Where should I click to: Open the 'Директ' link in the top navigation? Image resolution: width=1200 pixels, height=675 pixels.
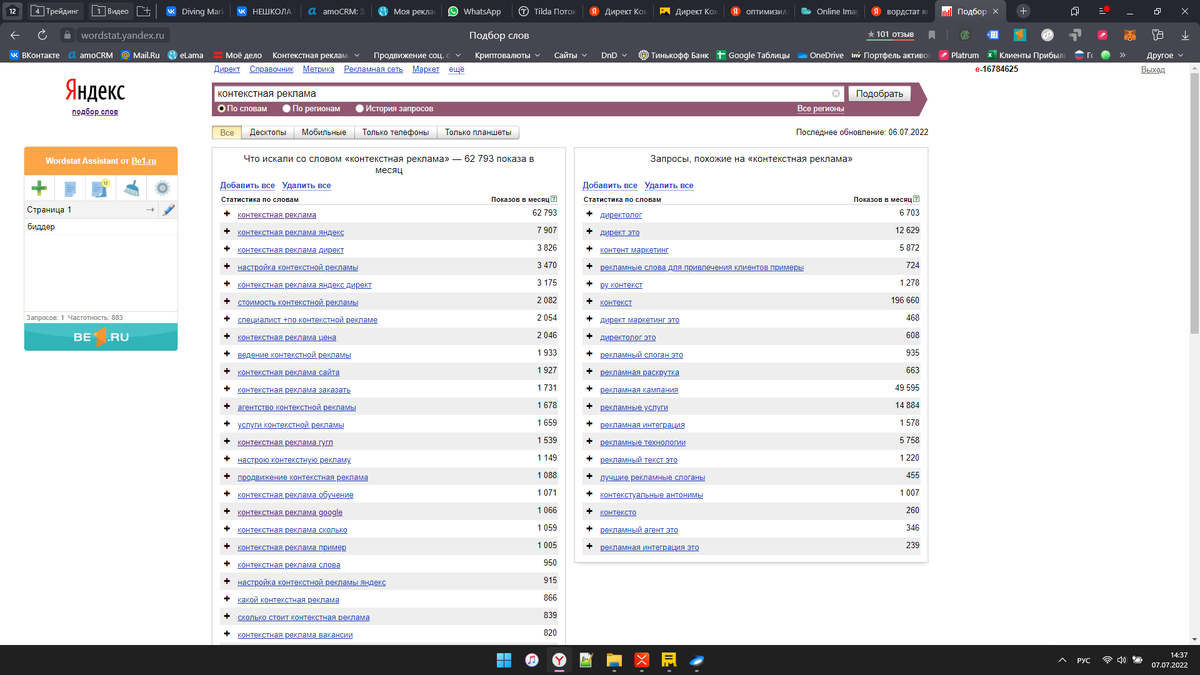[227, 70]
